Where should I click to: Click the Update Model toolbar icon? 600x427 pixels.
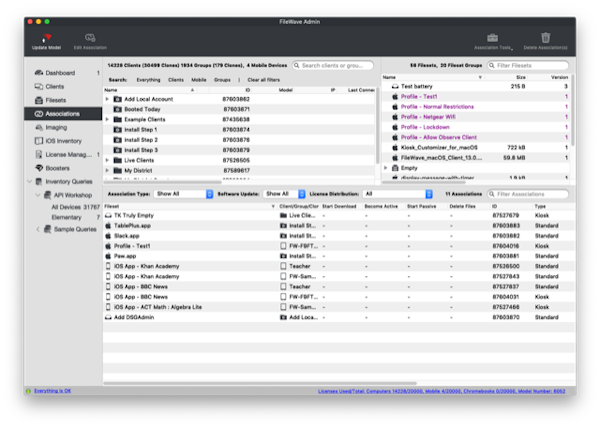(x=44, y=38)
